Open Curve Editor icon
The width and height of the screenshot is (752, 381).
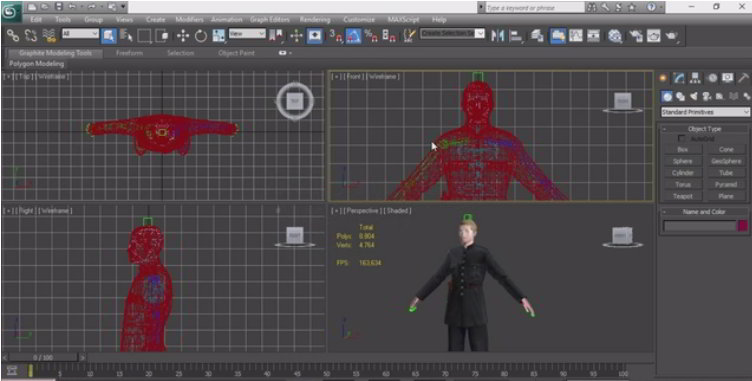[576, 36]
